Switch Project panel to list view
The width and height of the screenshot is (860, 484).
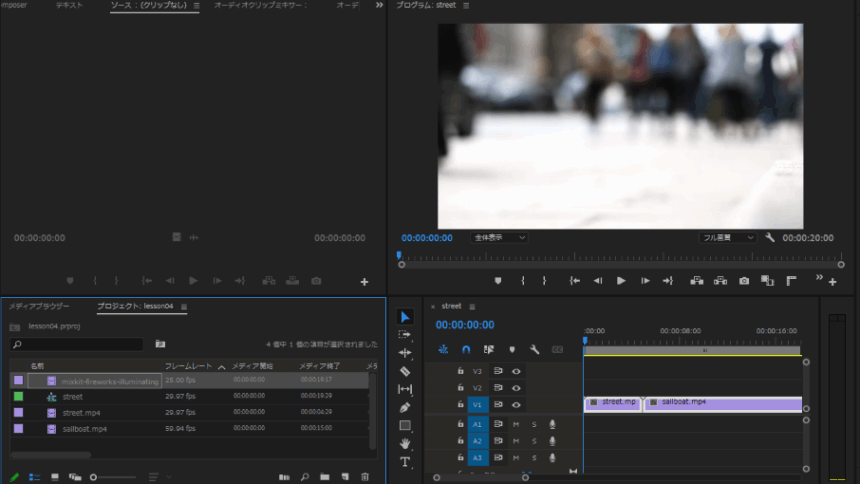[x=34, y=477]
